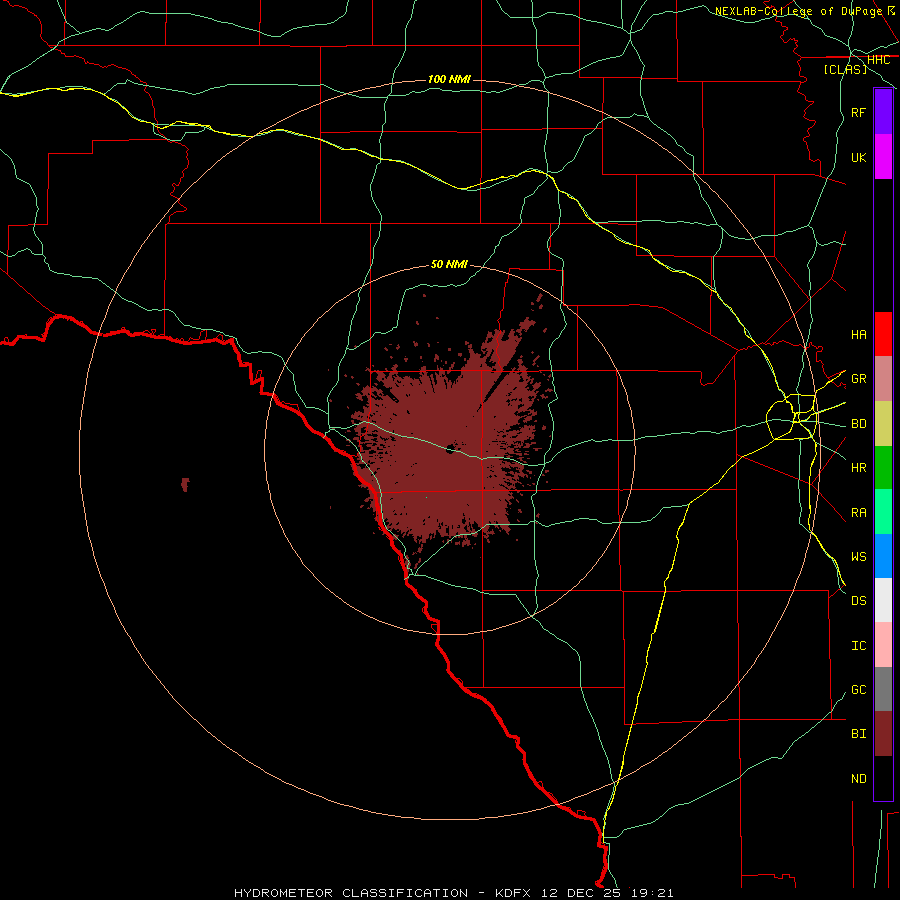Screen dimensions: 900x900
Task: Click the black ND legend swatch
Action: tap(883, 778)
